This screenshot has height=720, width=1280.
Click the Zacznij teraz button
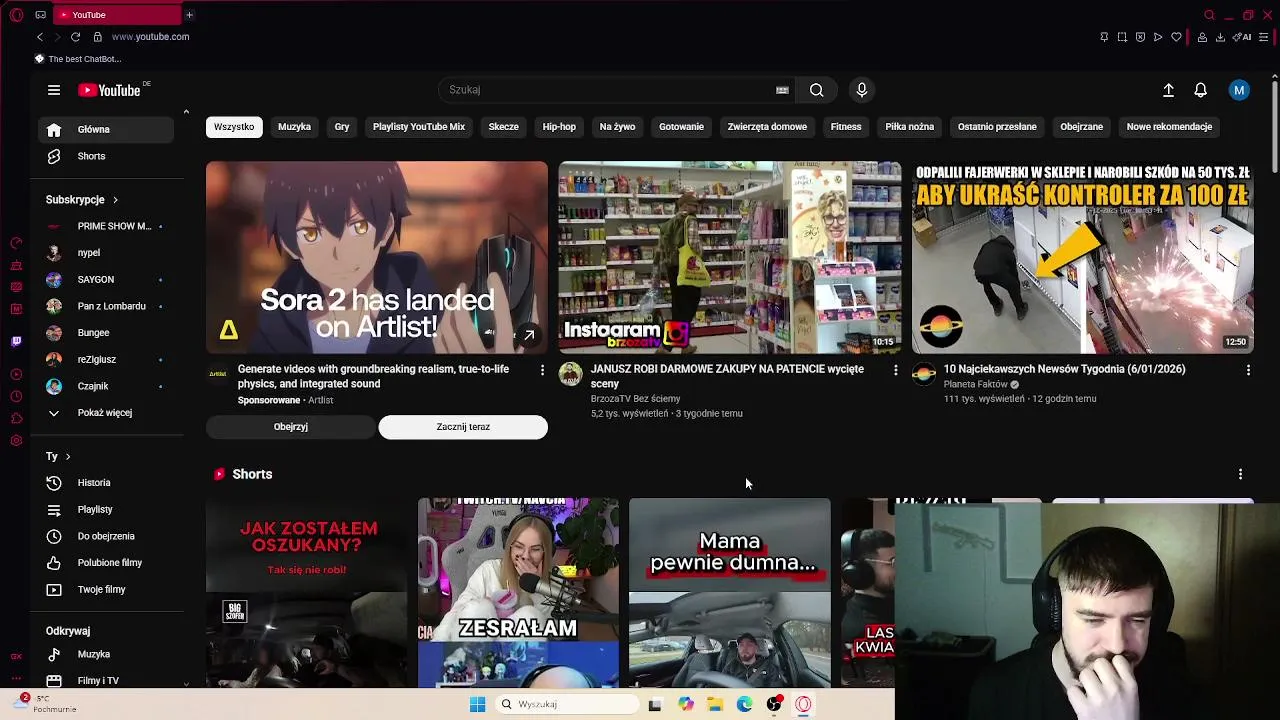coord(463,427)
